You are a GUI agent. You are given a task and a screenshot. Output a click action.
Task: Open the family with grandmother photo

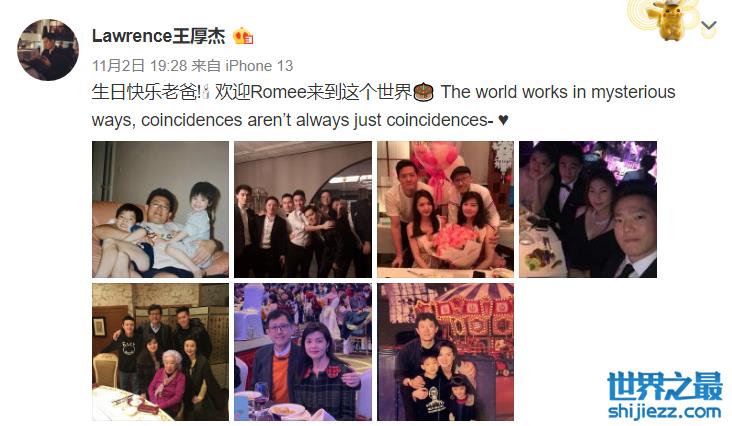pyautogui.click(x=161, y=352)
